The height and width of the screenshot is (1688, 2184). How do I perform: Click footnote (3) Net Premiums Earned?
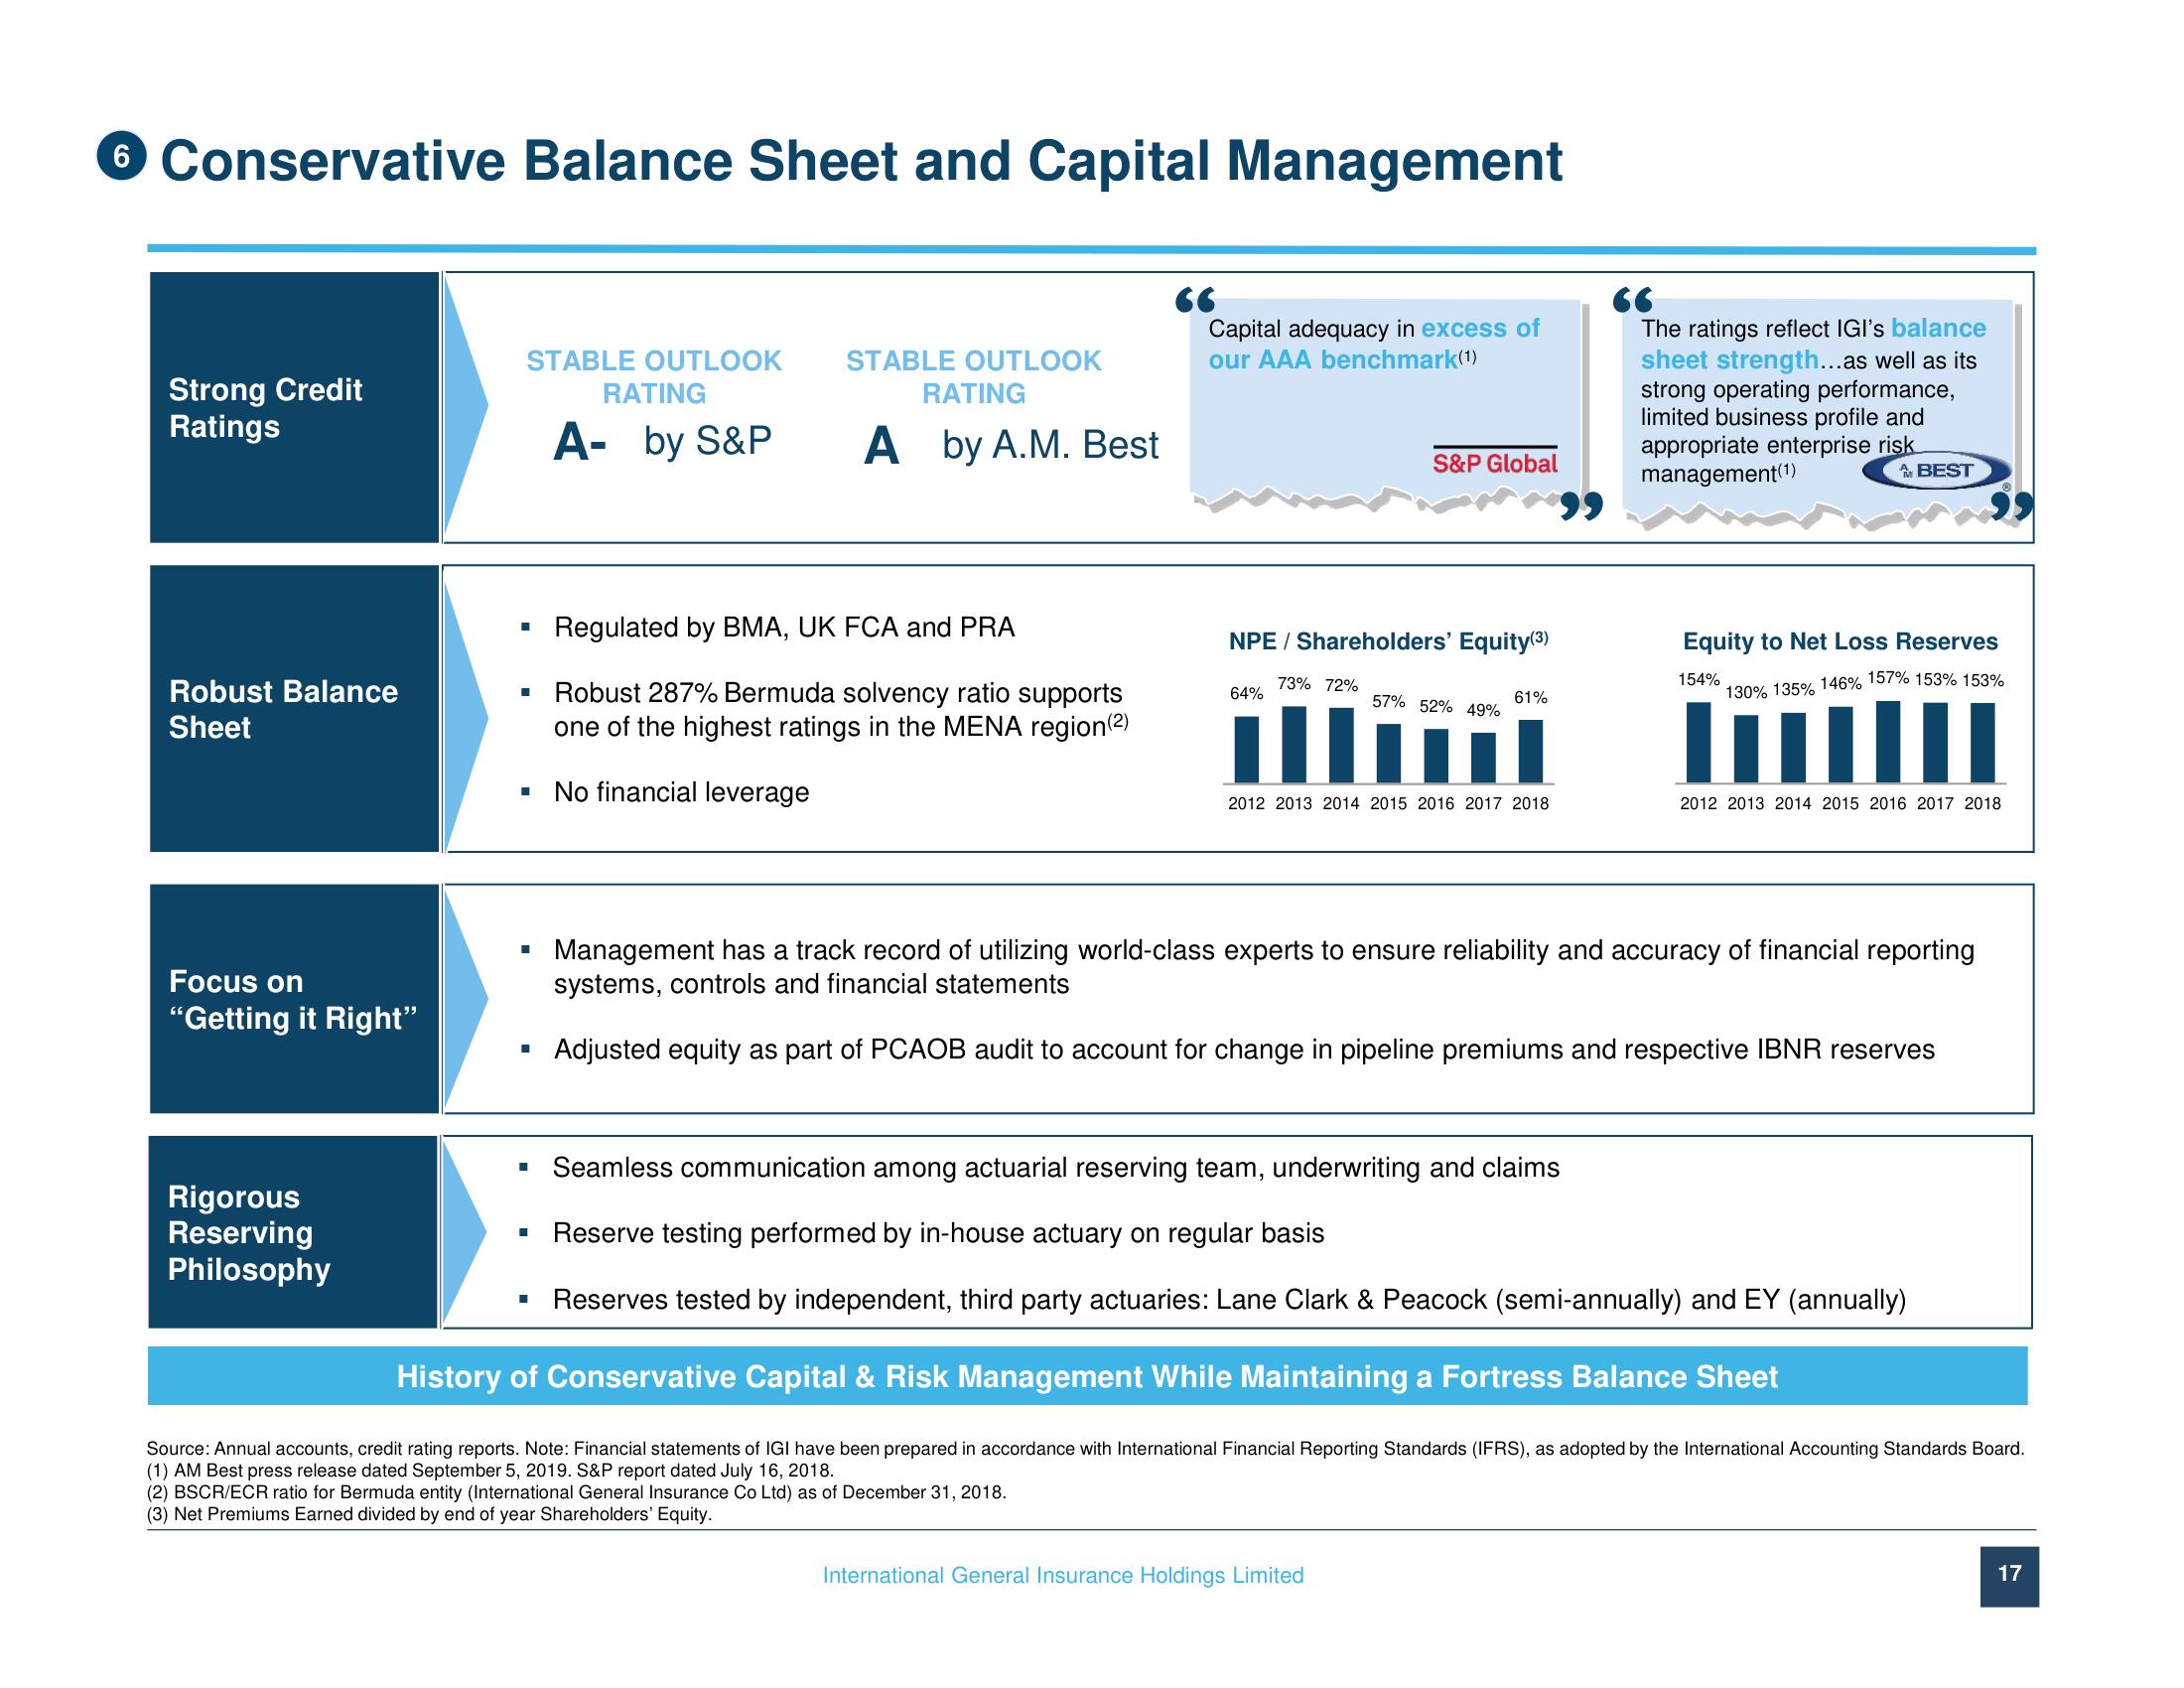429,1515
